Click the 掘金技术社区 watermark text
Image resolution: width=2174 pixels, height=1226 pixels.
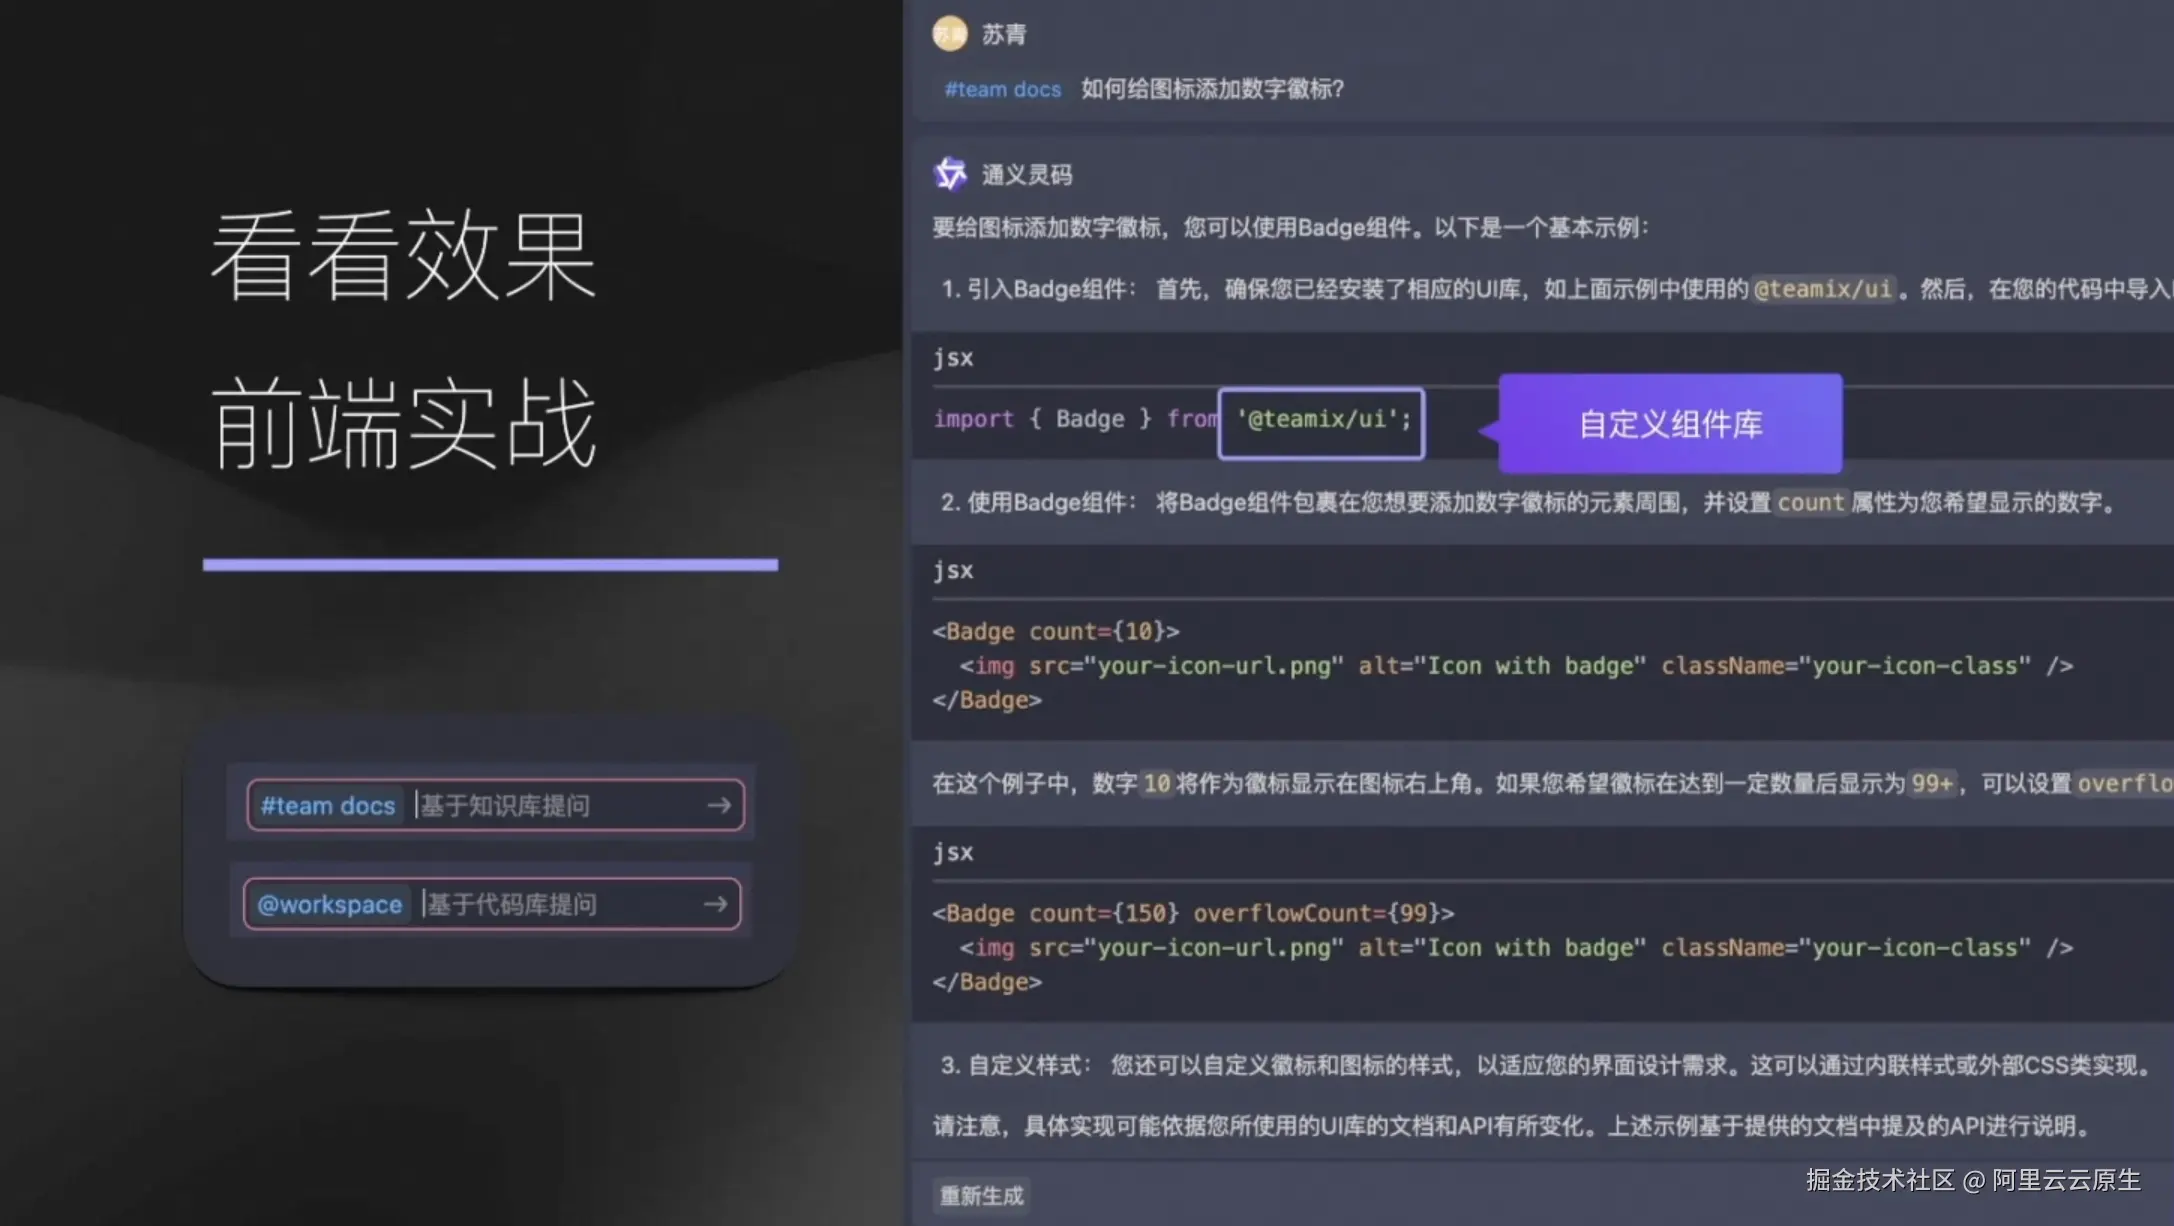click(1880, 1180)
